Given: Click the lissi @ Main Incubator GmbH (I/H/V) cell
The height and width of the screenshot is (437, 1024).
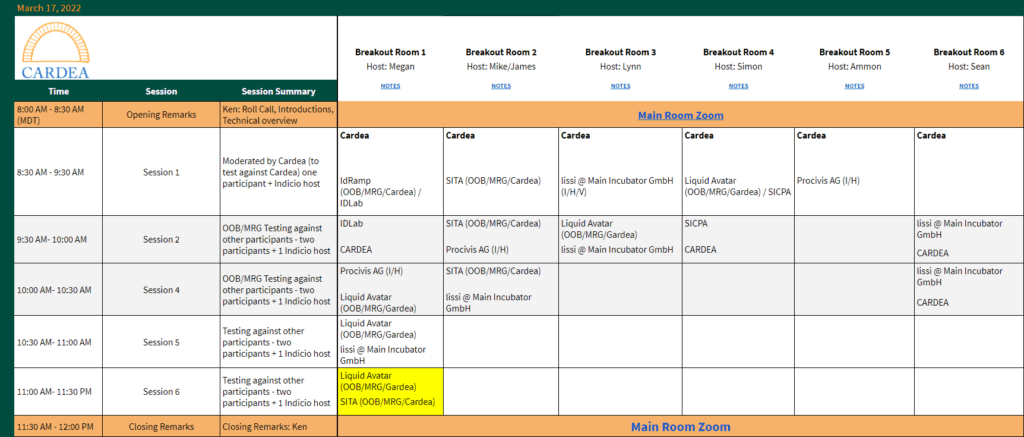Looking at the screenshot, I should click(620, 172).
